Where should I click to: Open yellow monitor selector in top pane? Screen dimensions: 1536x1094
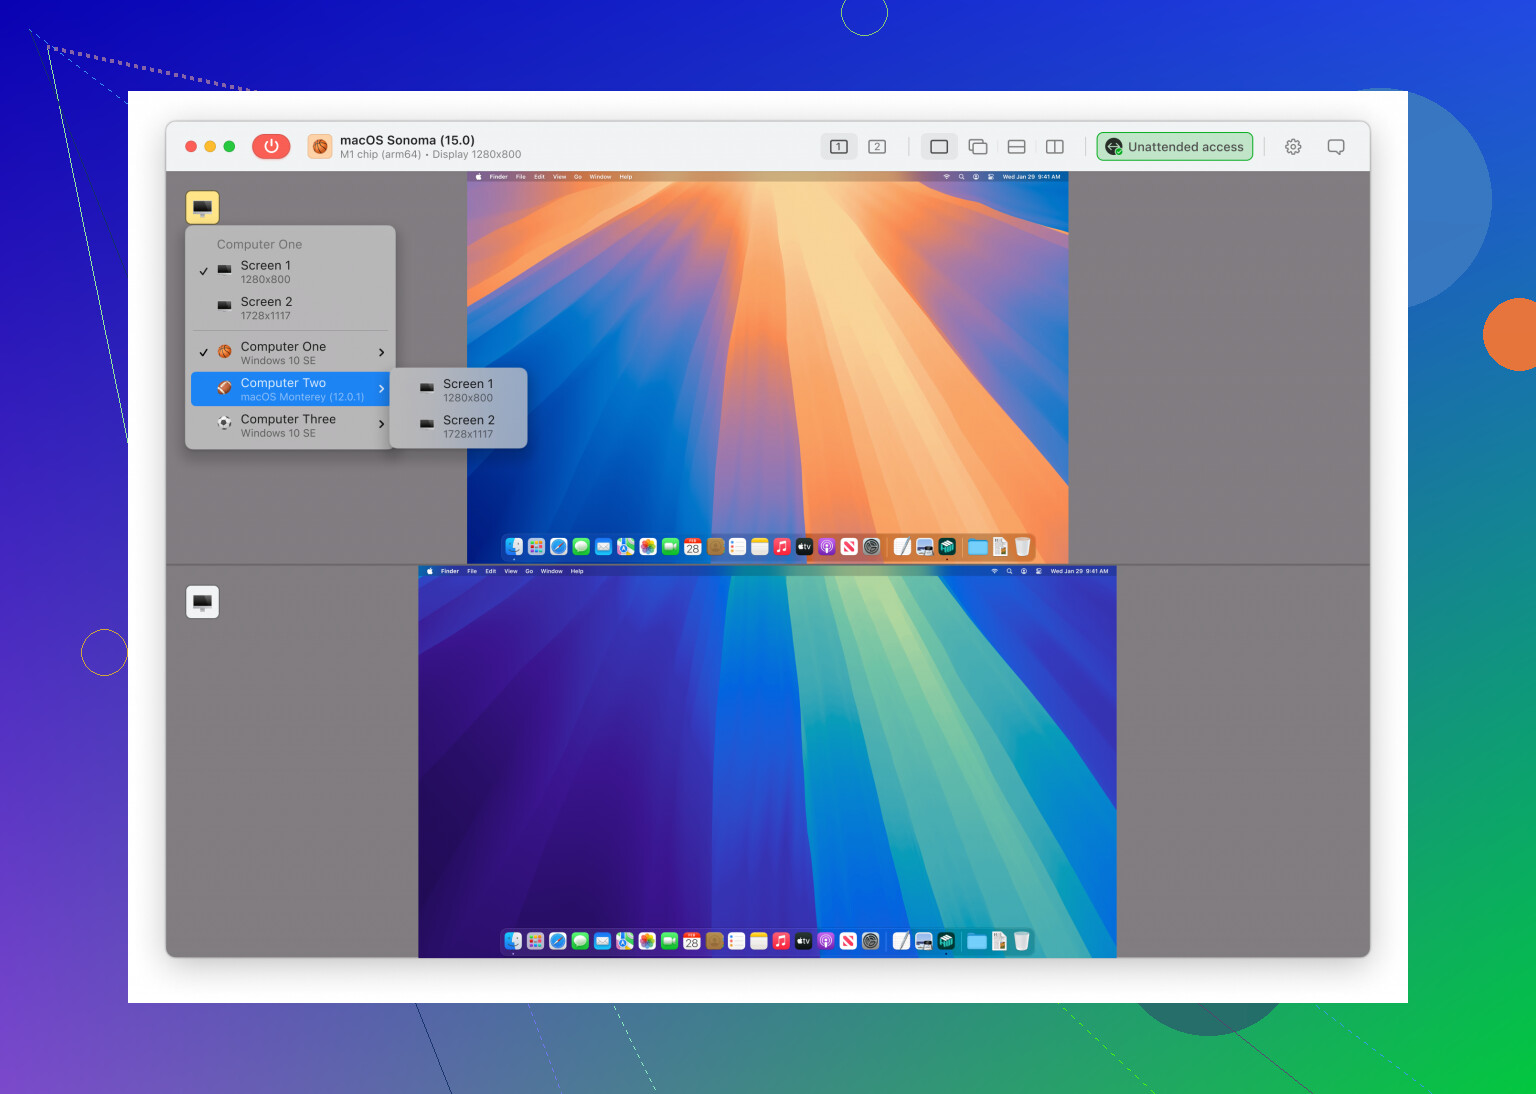[202, 207]
